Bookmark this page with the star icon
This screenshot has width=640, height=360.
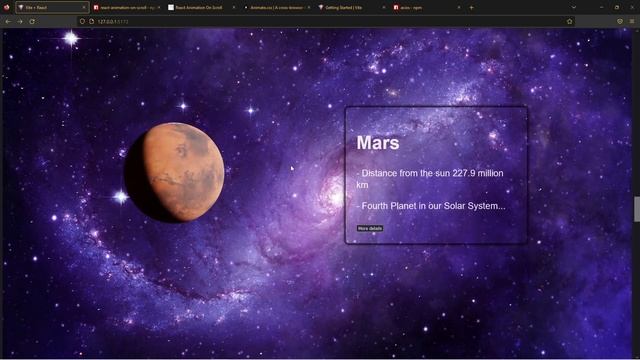pos(569,21)
